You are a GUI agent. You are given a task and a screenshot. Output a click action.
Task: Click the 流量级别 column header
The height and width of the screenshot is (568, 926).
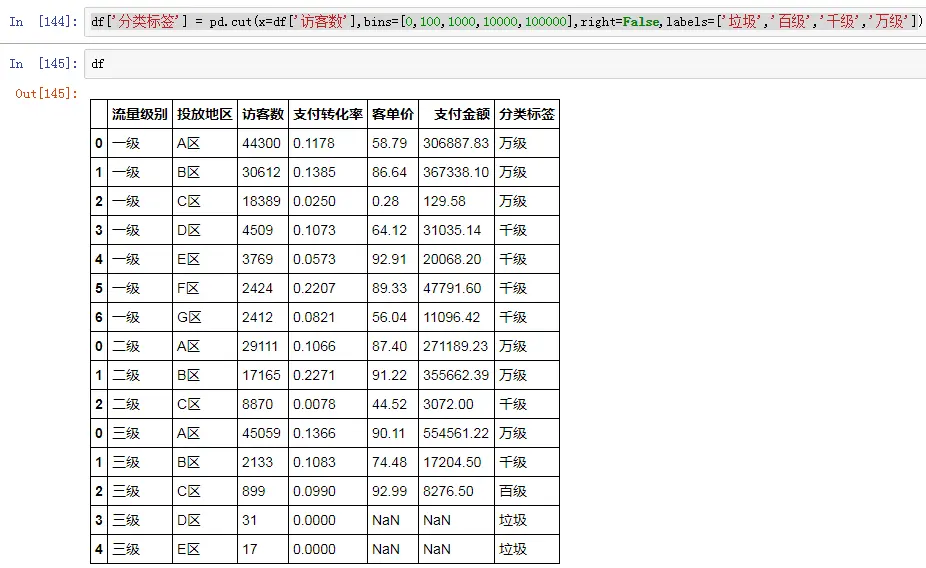point(140,114)
